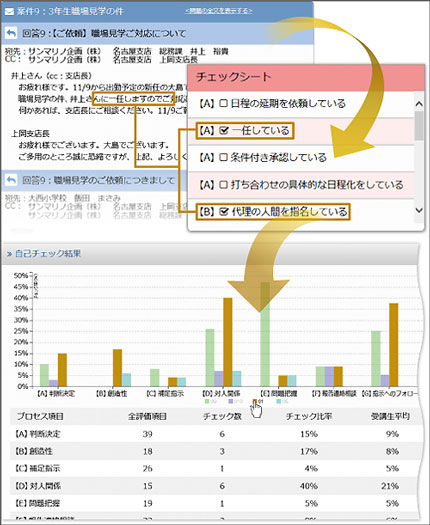The width and height of the screenshot is (430, 525).
Task: Click the orange bar for 【G】指示へのフォロー
Action: (x=394, y=345)
